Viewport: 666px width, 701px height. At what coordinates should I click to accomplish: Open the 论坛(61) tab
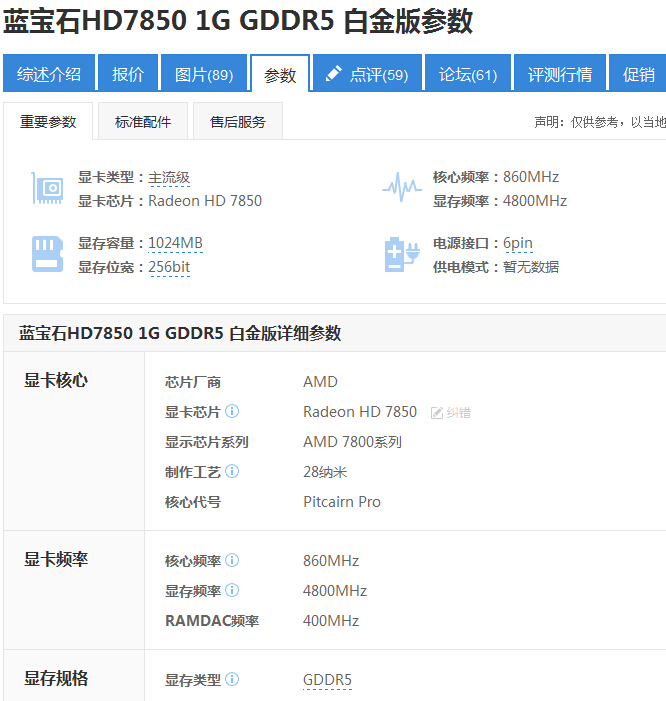(468, 73)
